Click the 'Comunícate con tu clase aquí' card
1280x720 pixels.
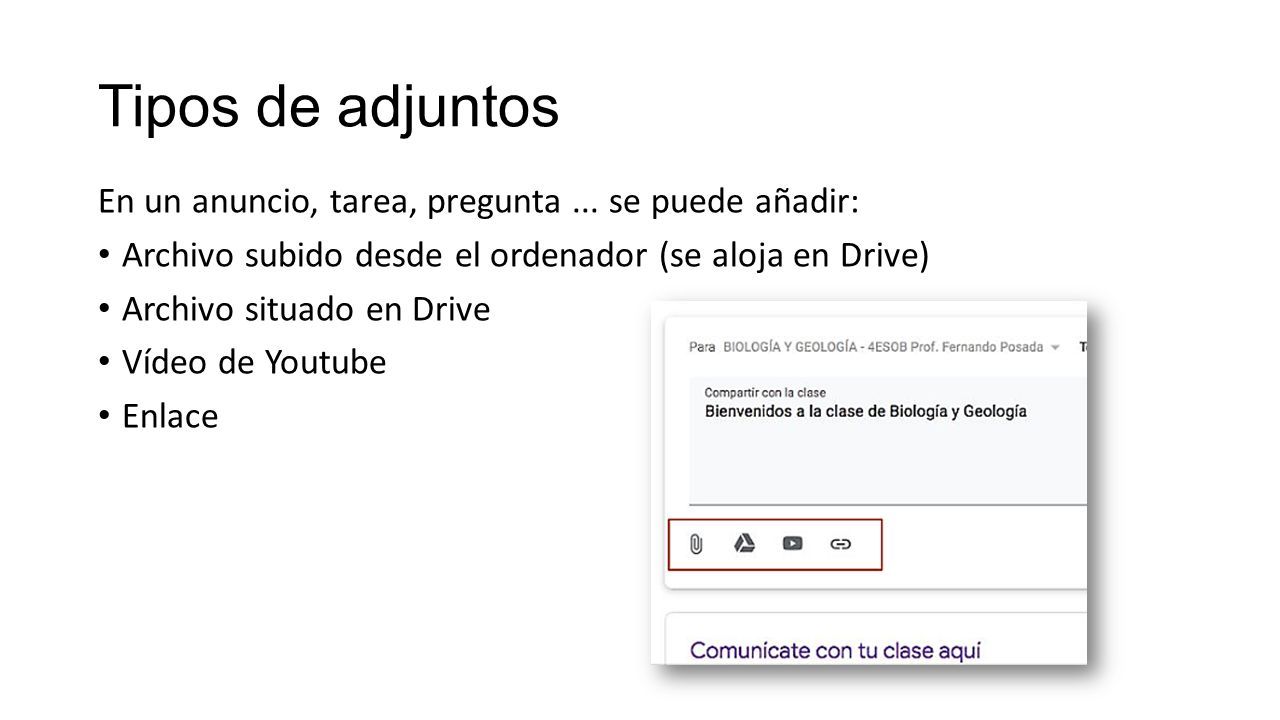coord(876,638)
